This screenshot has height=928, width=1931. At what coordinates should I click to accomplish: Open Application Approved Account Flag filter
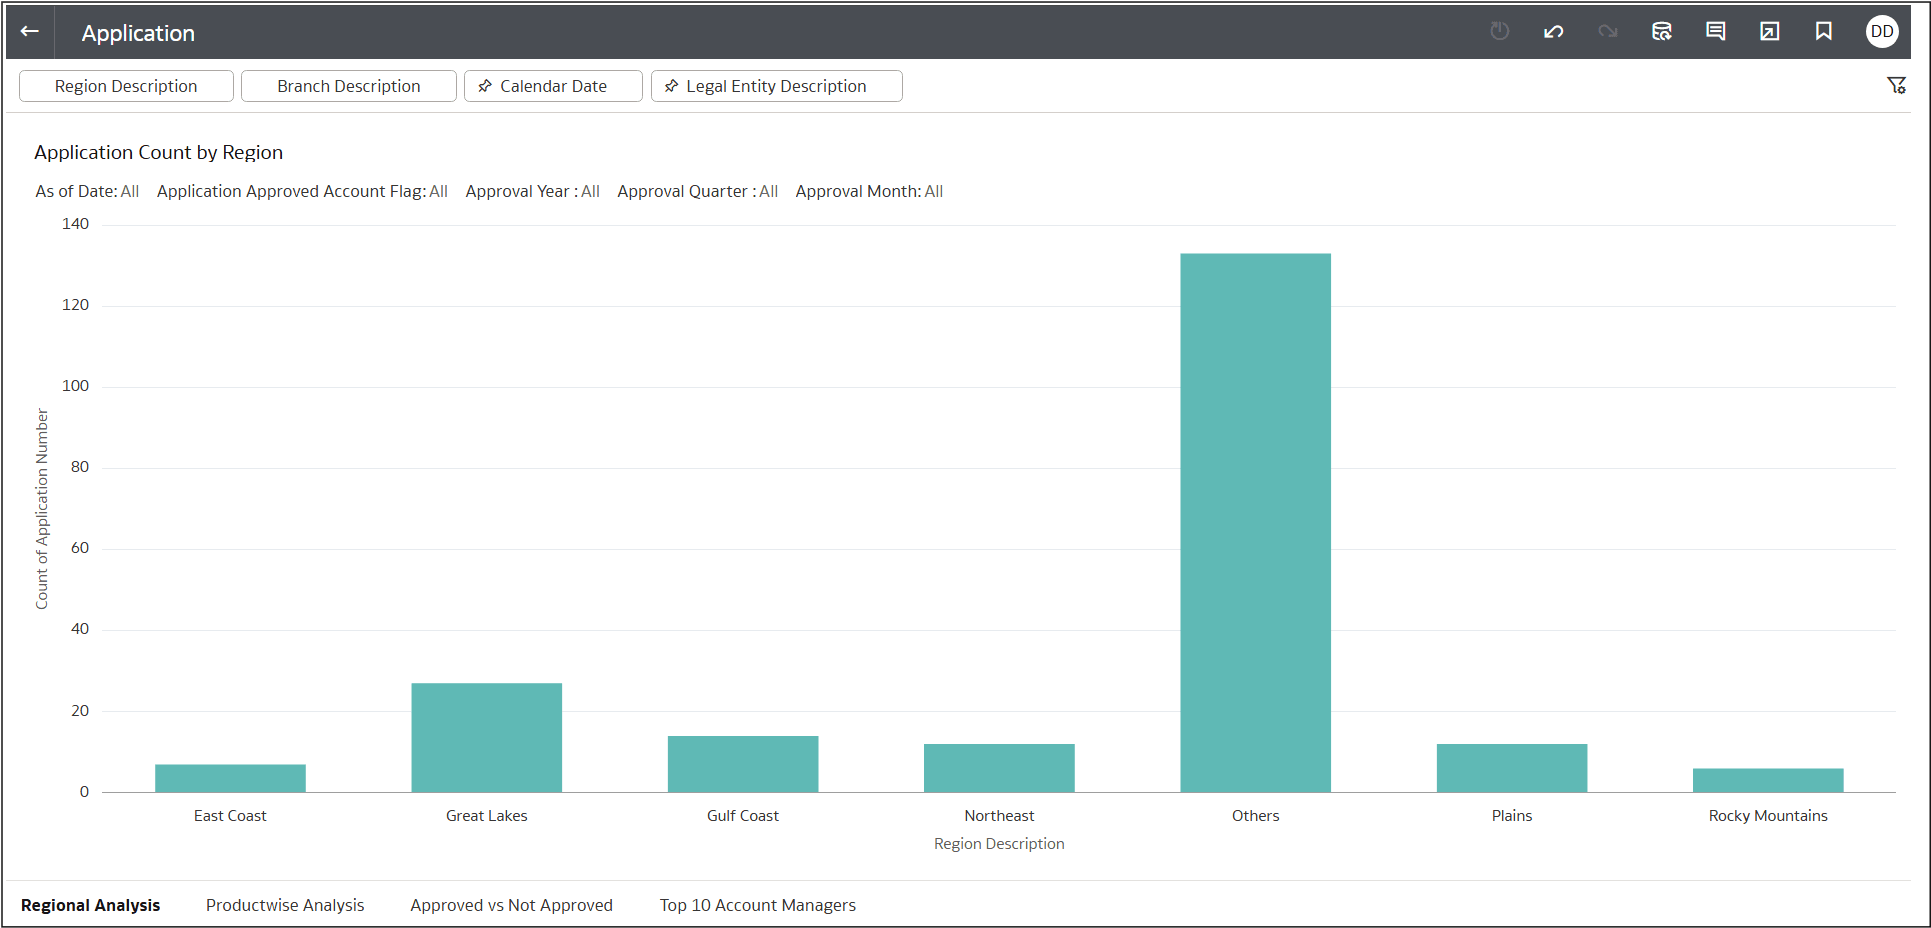coord(302,191)
